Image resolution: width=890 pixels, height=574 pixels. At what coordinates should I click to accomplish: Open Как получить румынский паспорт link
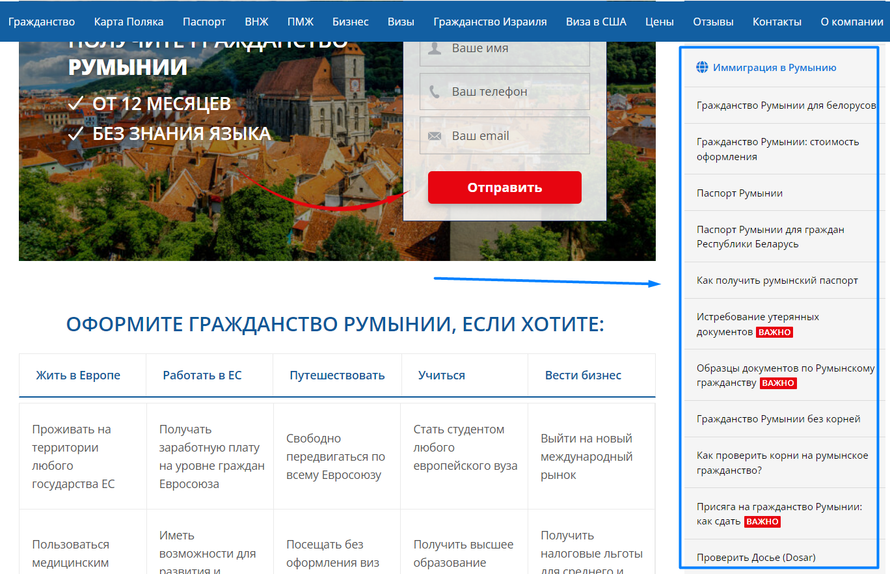pos(777,280)
